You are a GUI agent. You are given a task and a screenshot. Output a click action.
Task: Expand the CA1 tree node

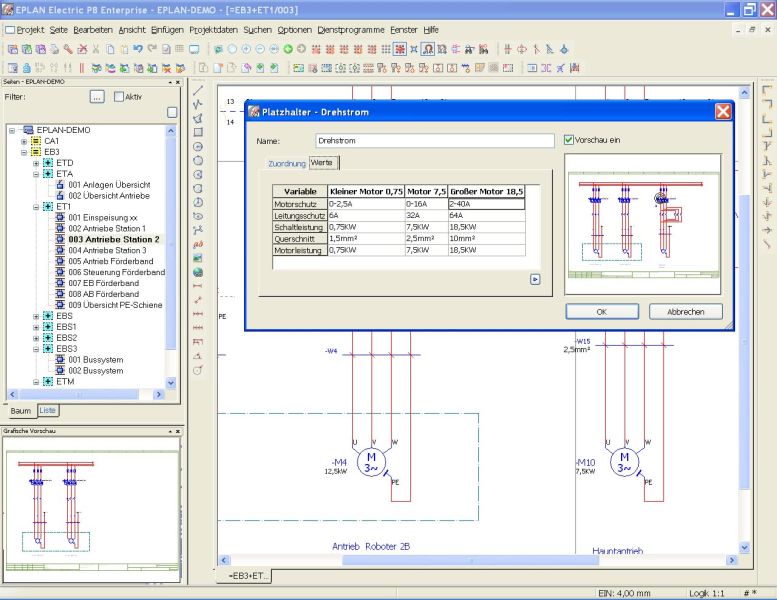pos(24,141)
